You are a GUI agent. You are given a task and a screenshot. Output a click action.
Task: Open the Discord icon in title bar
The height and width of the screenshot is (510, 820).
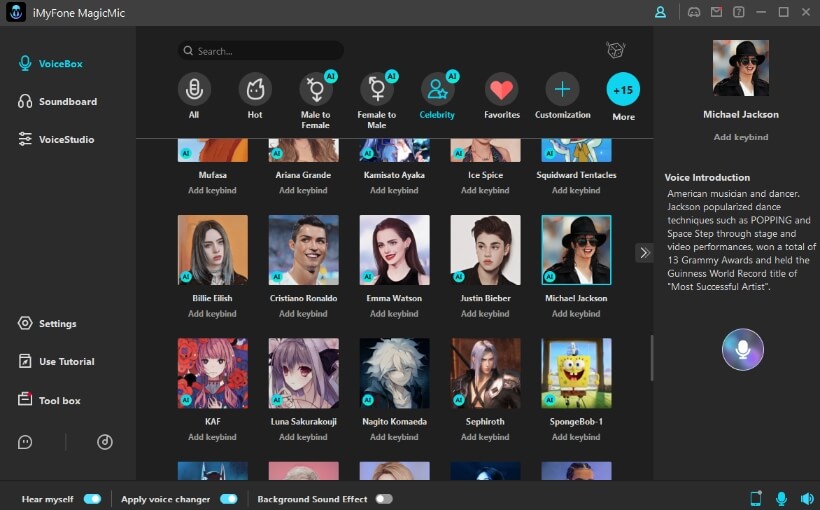694,12
